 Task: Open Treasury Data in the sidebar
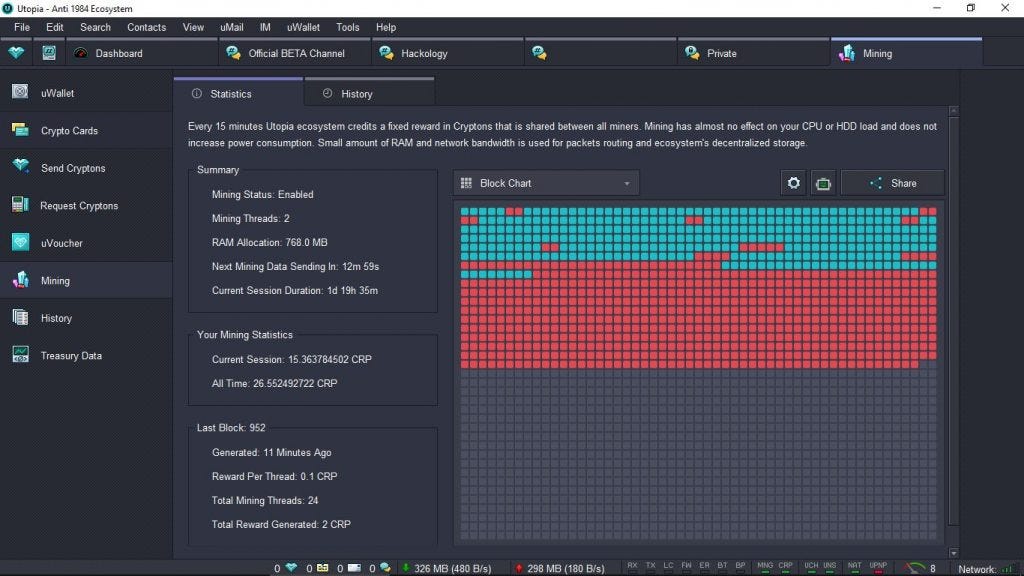[x=86, y=355]
